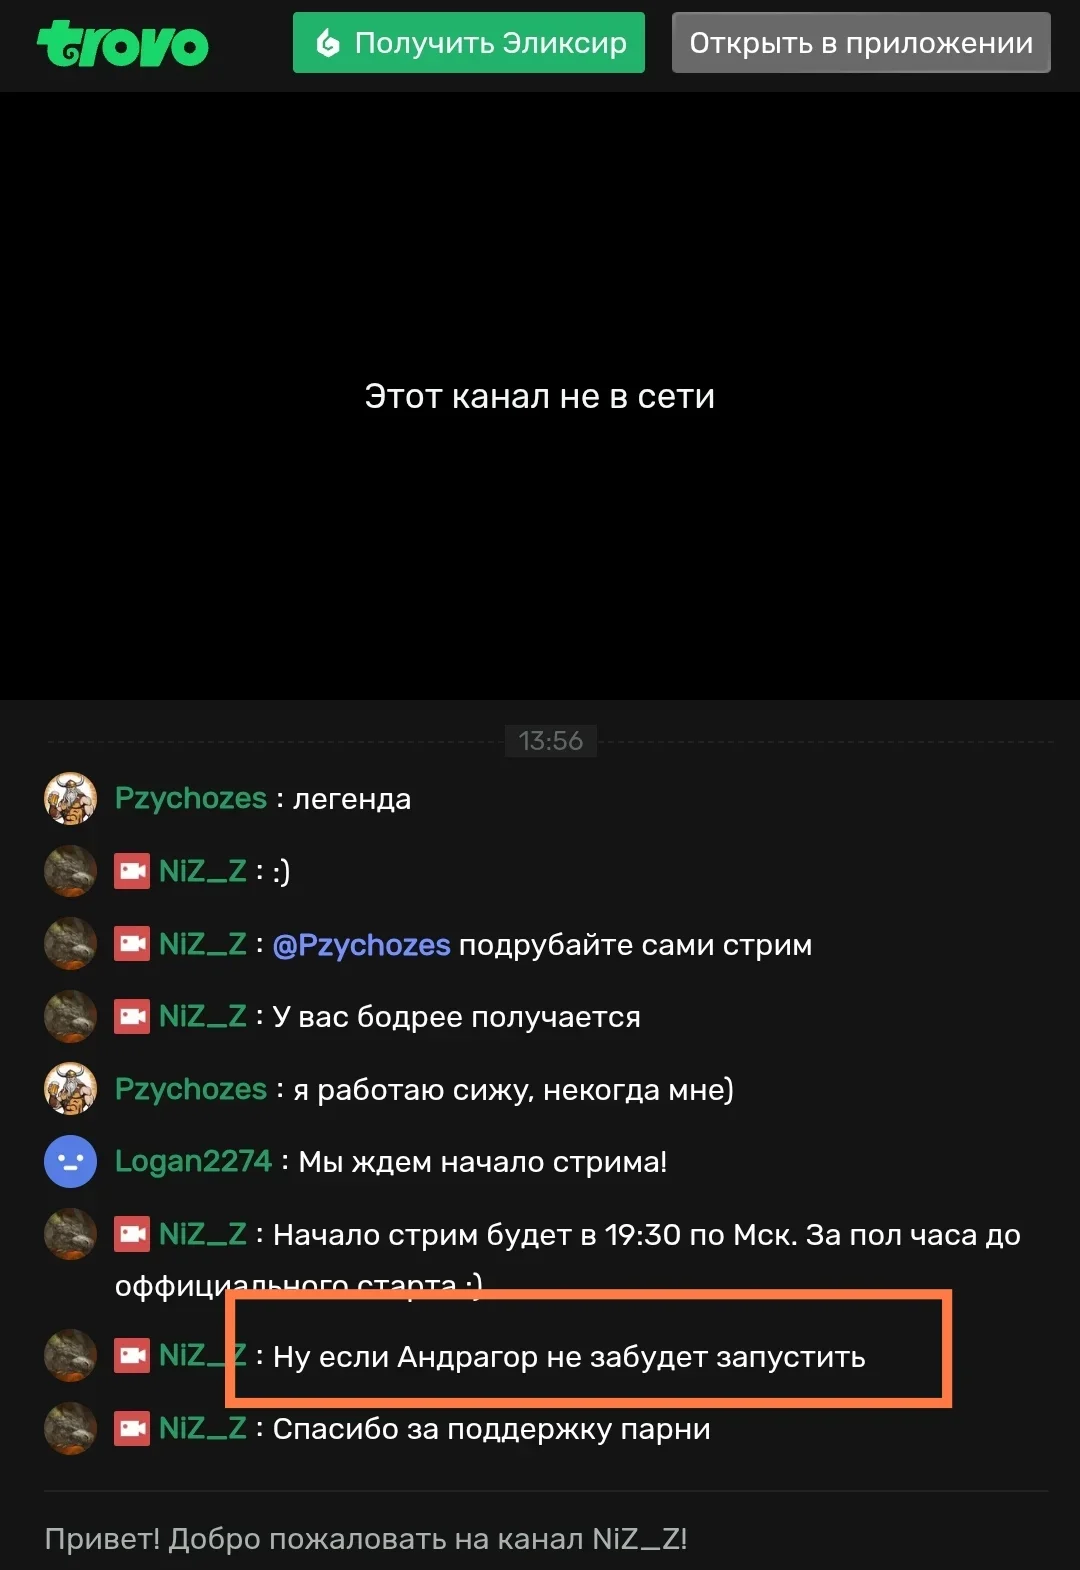Click the Ну если Андрагор message text

(569, 1357)
